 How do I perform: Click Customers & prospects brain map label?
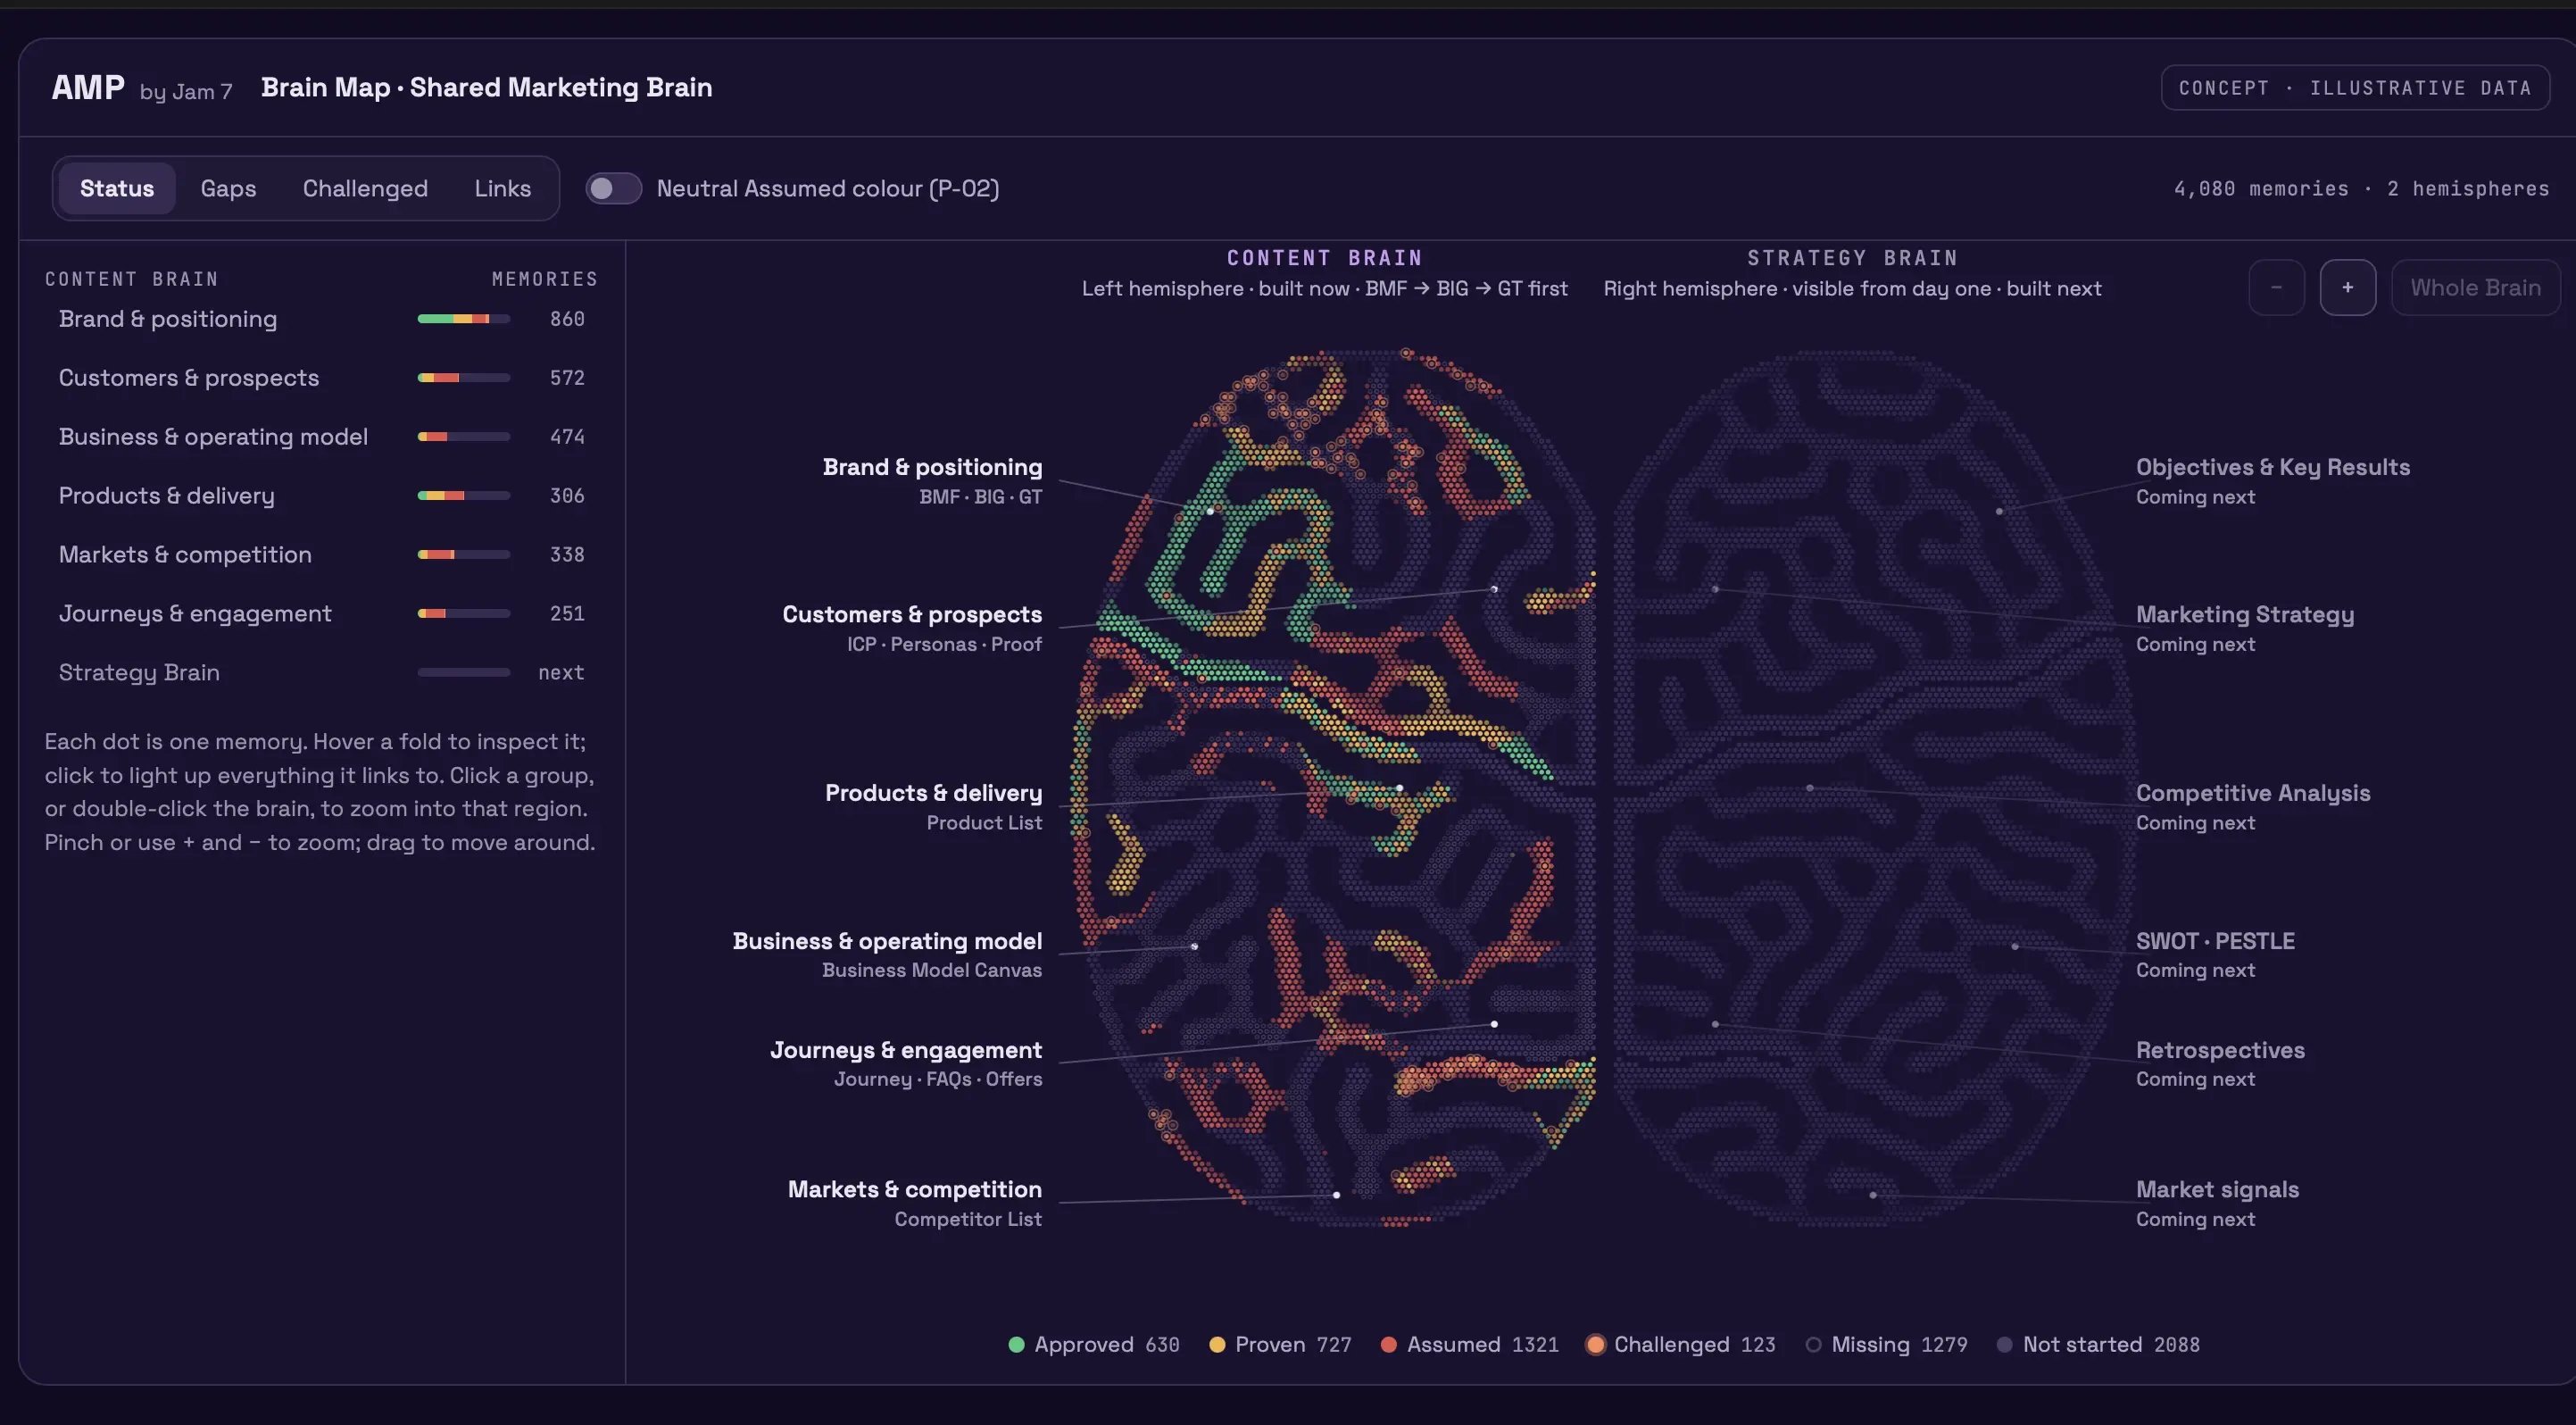[912, 615]
